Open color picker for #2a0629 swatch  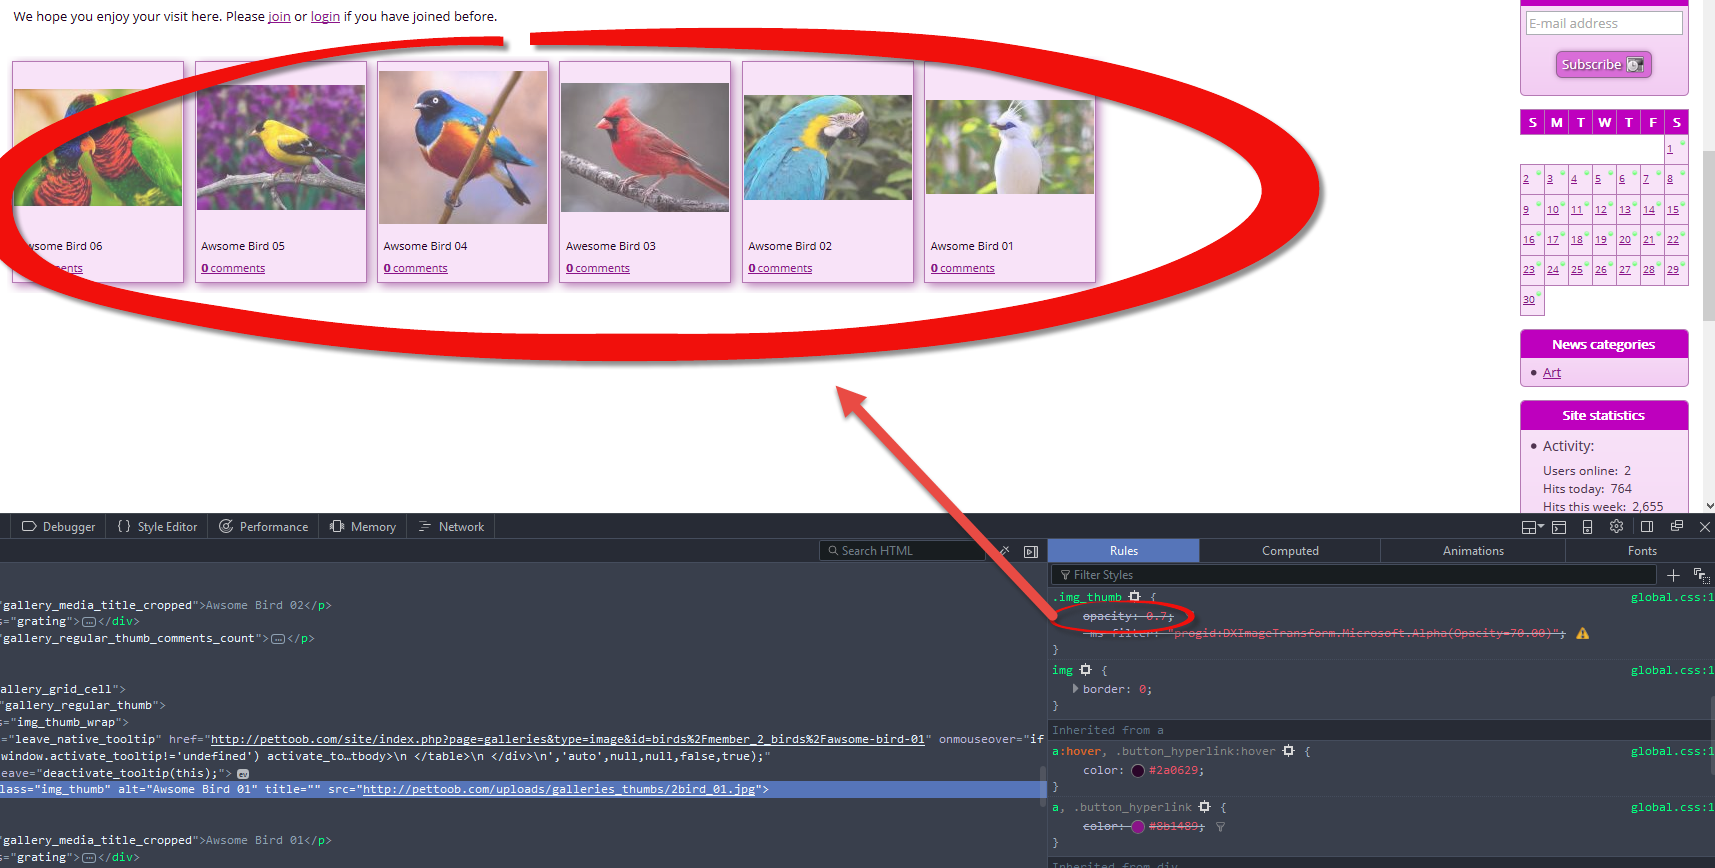click(1138, 771)
